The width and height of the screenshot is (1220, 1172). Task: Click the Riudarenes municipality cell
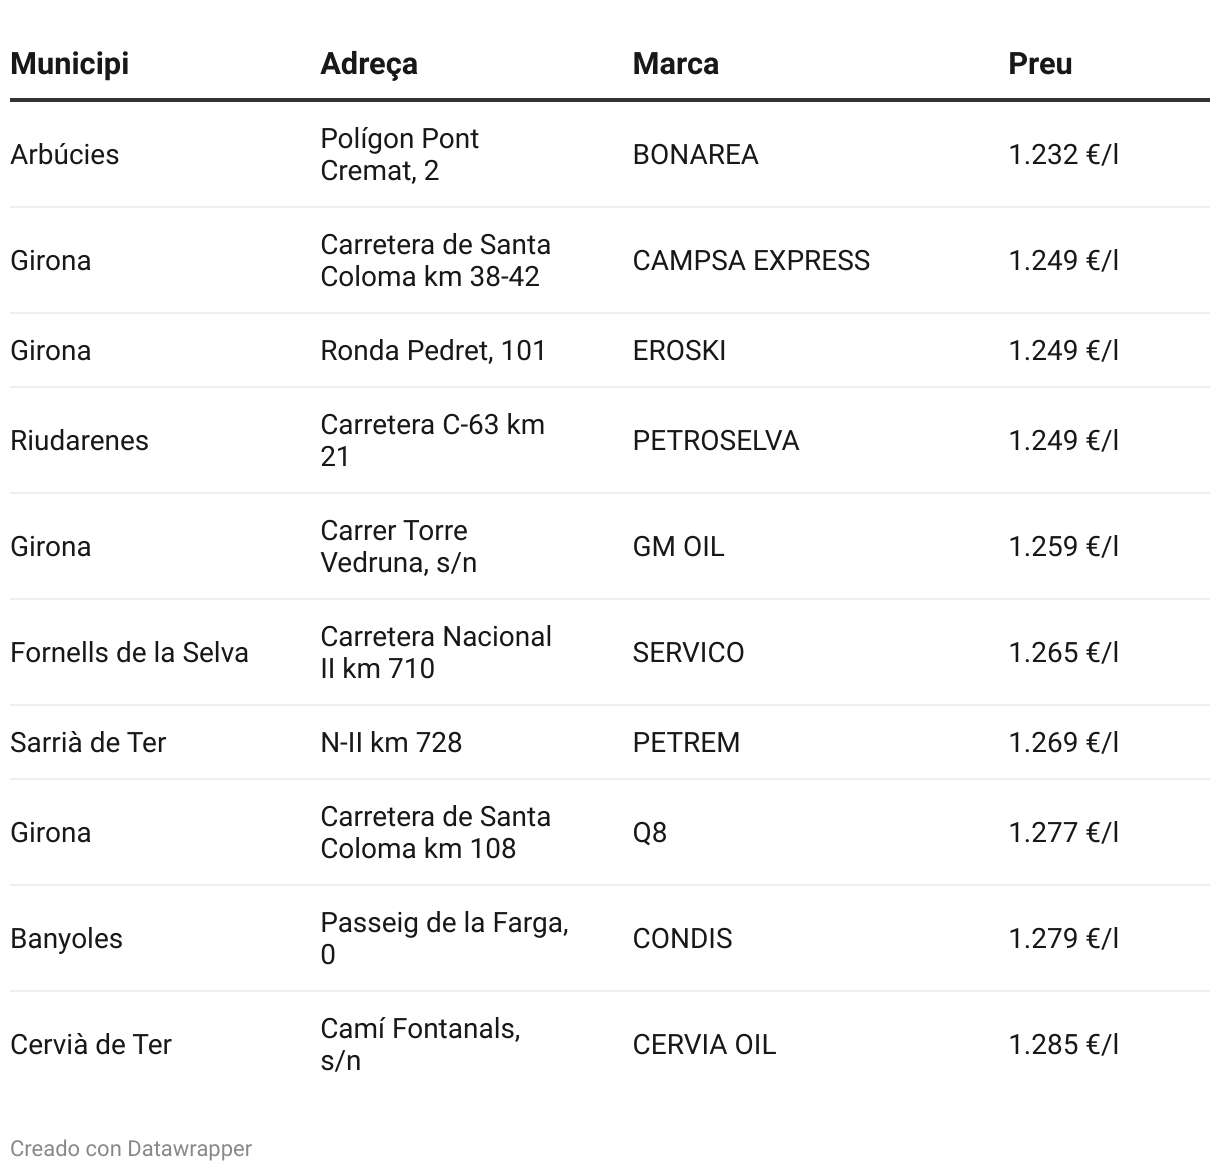point(79,441)
